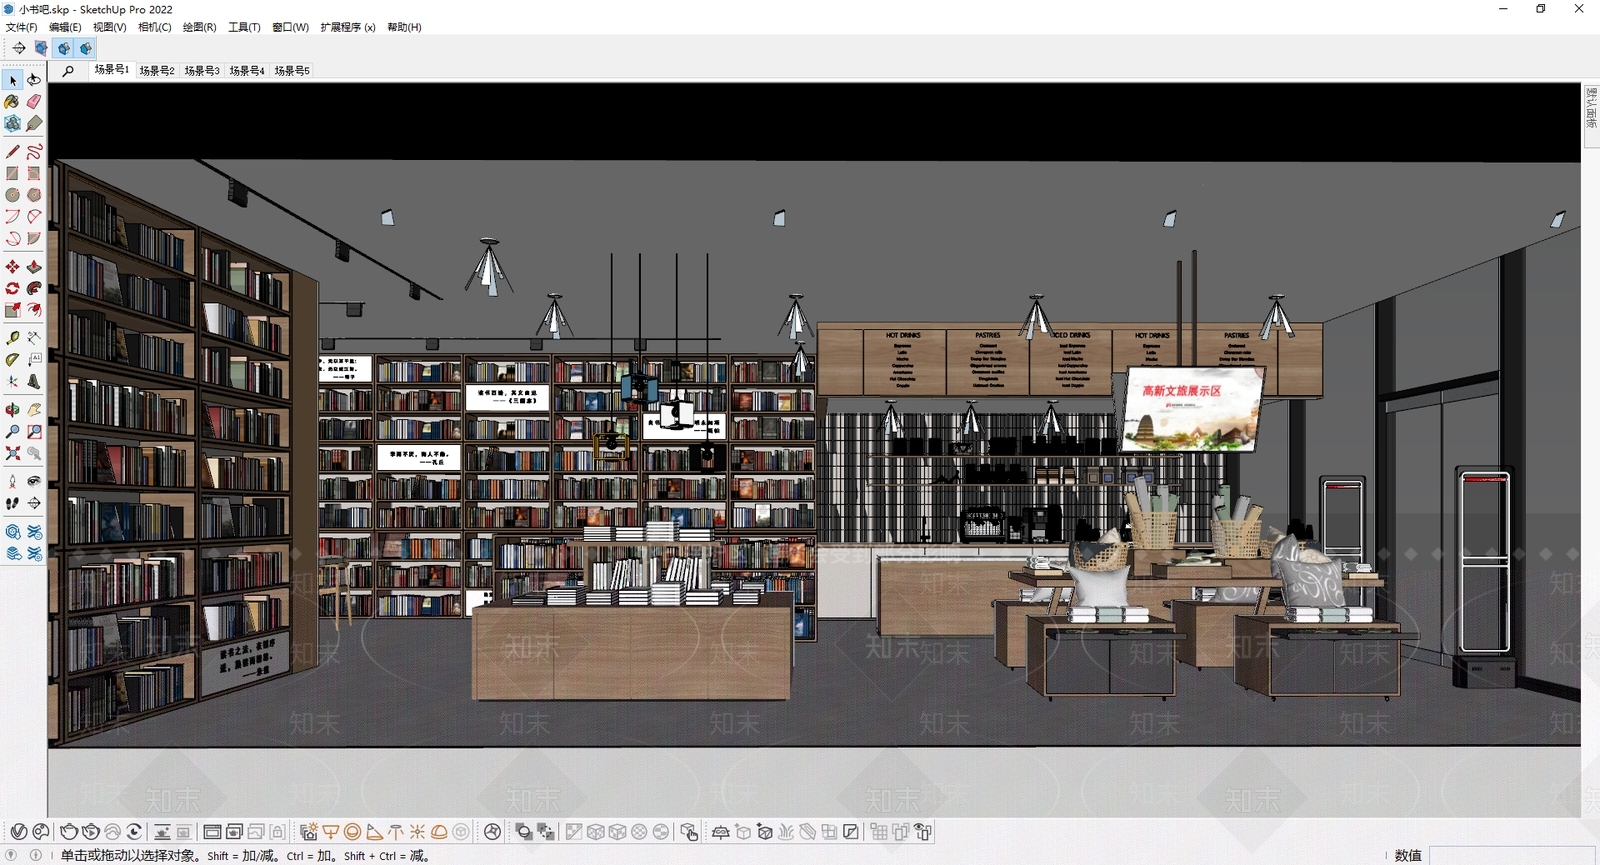This screenshot has width=1600, height=865.
Task: Select the Pan hand tool
Action: pyautogui.click(x=34, y=410)
